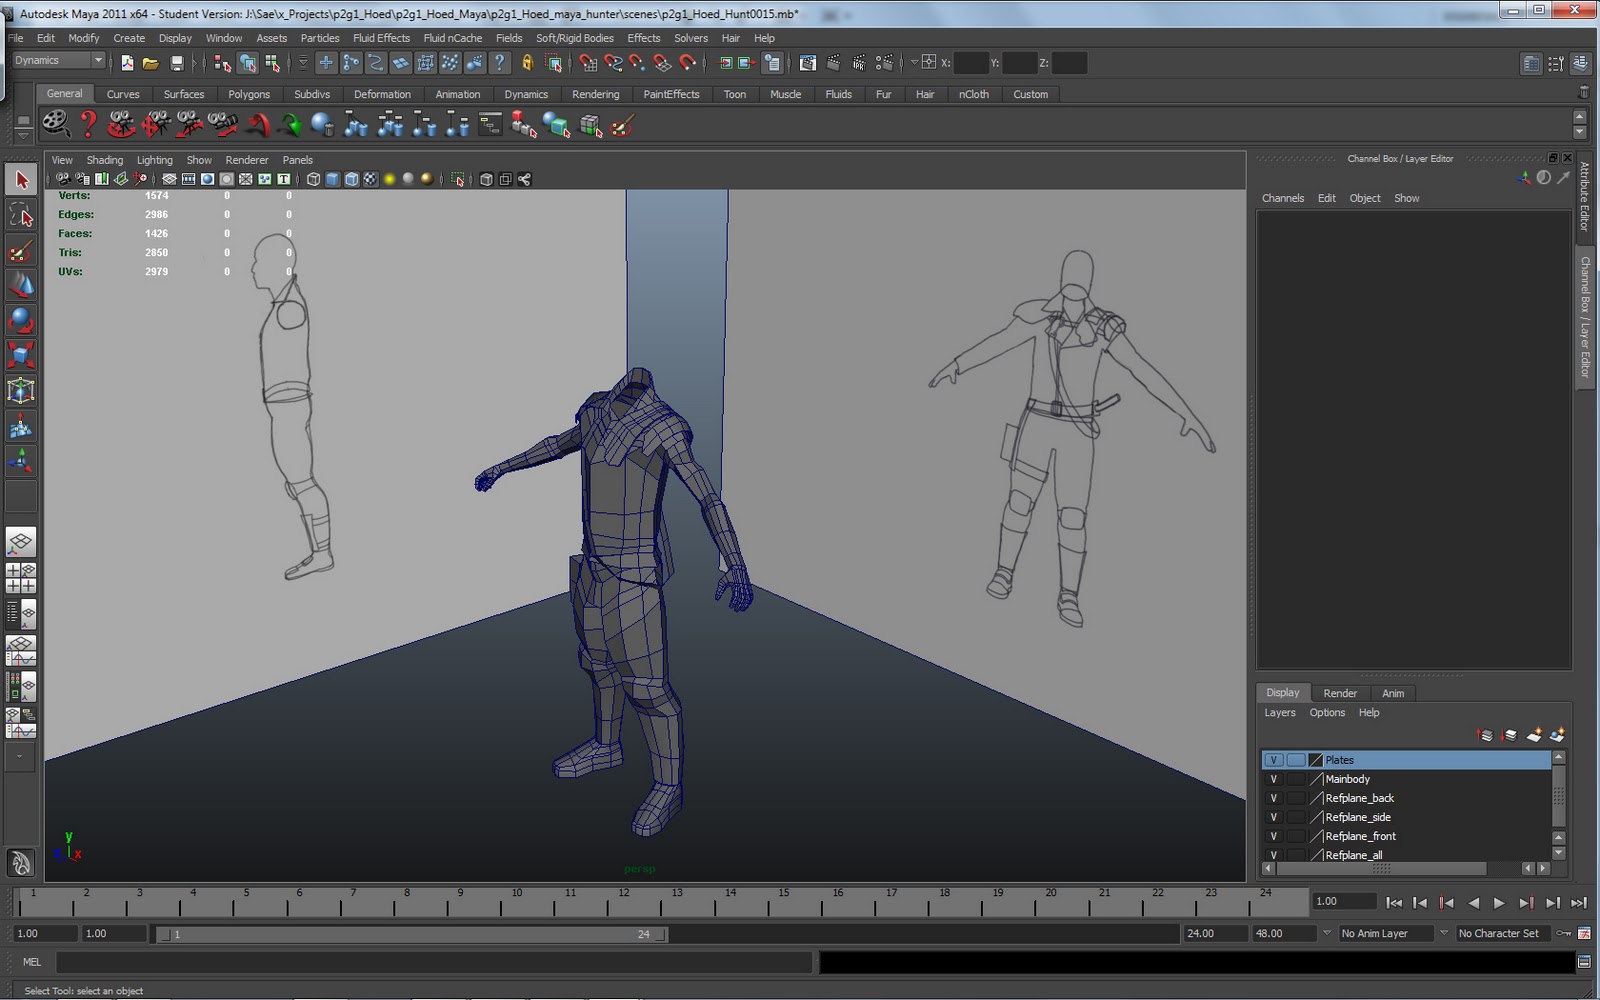This screenshot has width=1600, height=1000.
Task: Toggle the V visibility of Refplane_all
Action: 1274,855
